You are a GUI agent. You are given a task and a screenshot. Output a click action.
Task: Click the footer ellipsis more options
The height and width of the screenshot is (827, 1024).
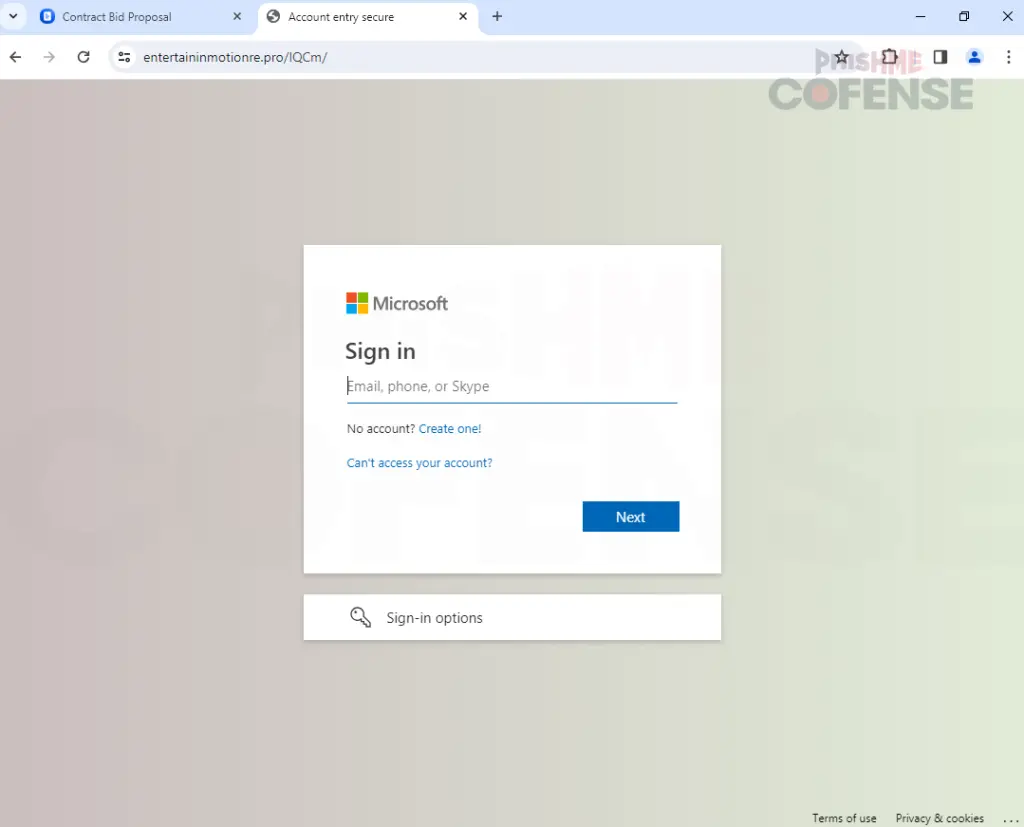[x=1011, y=819]
